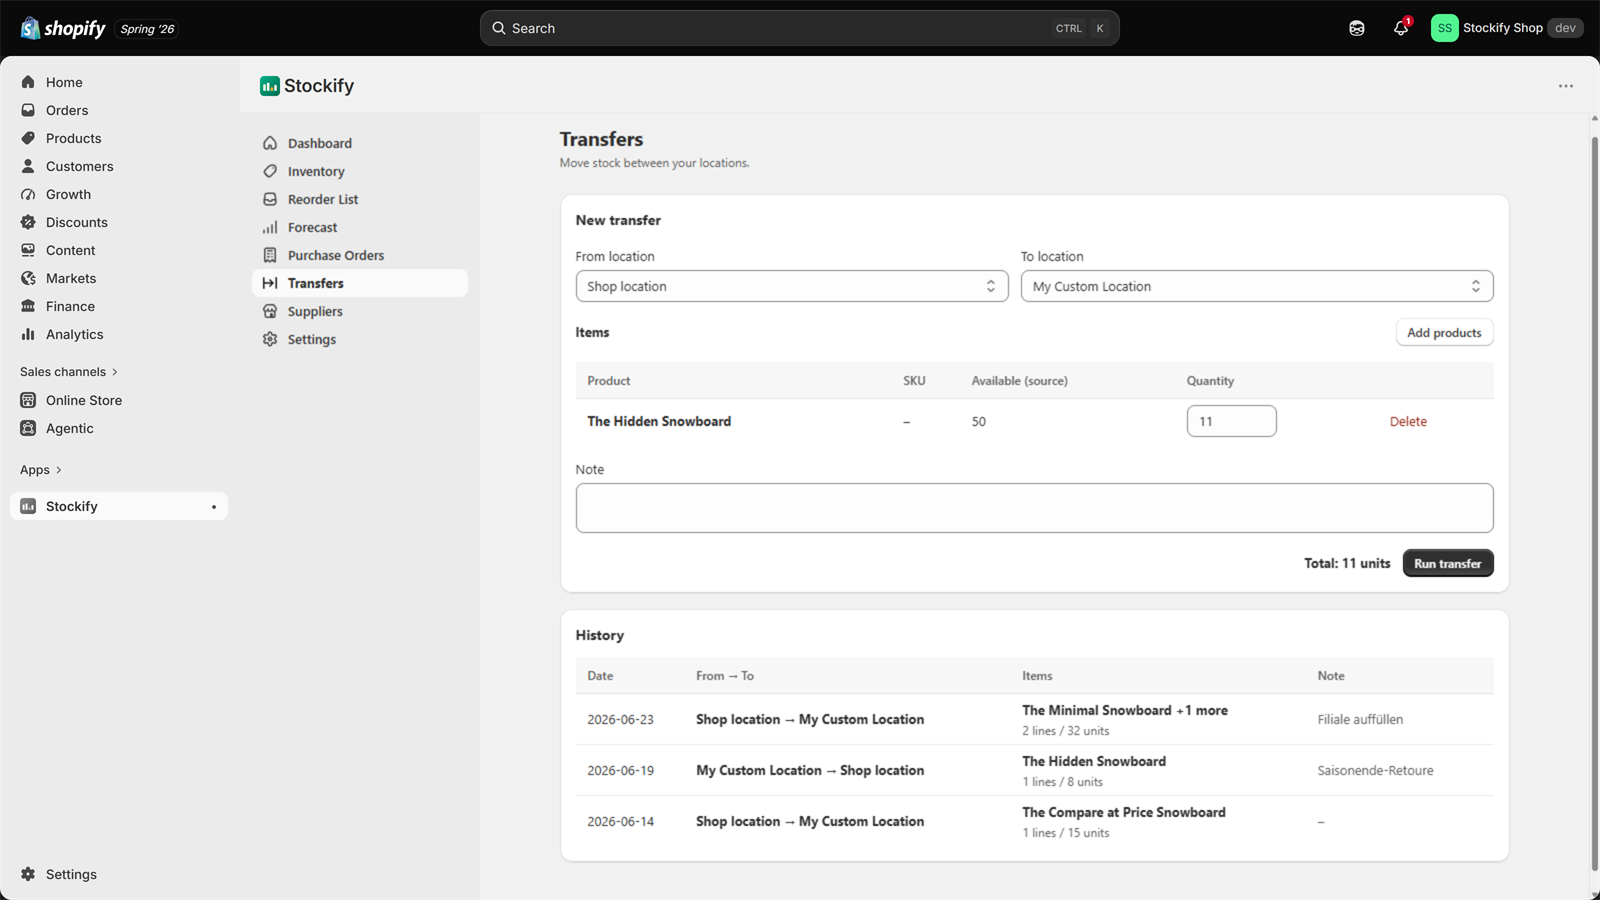Open the sidekick assistant icon in top bar
1600x900 pixels.
[1357, 28]
